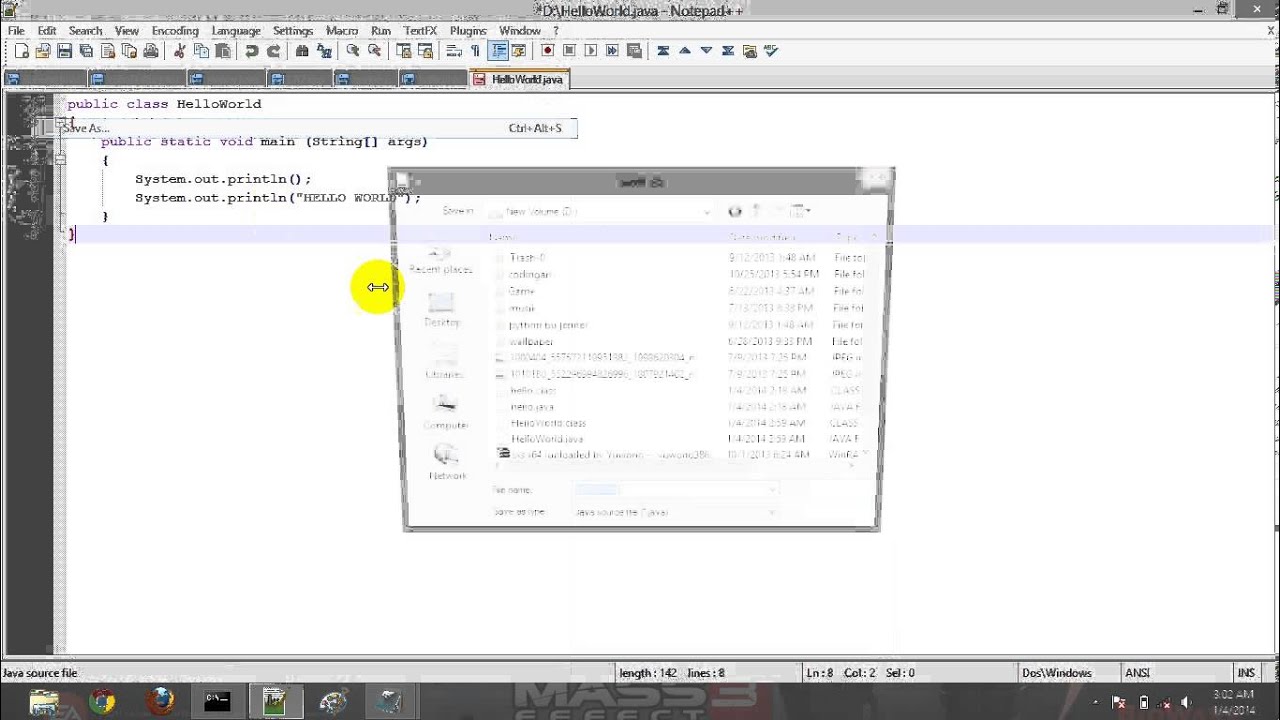Click the Print toolbar icon

151,51
